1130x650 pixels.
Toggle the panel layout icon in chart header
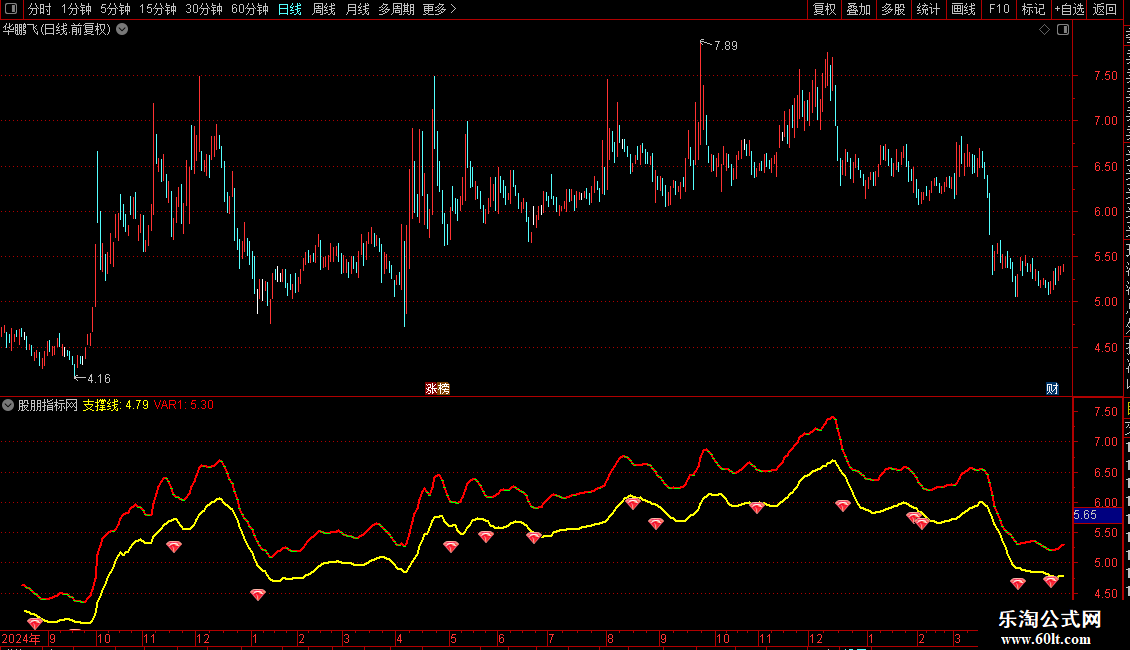click(1063, 30)
